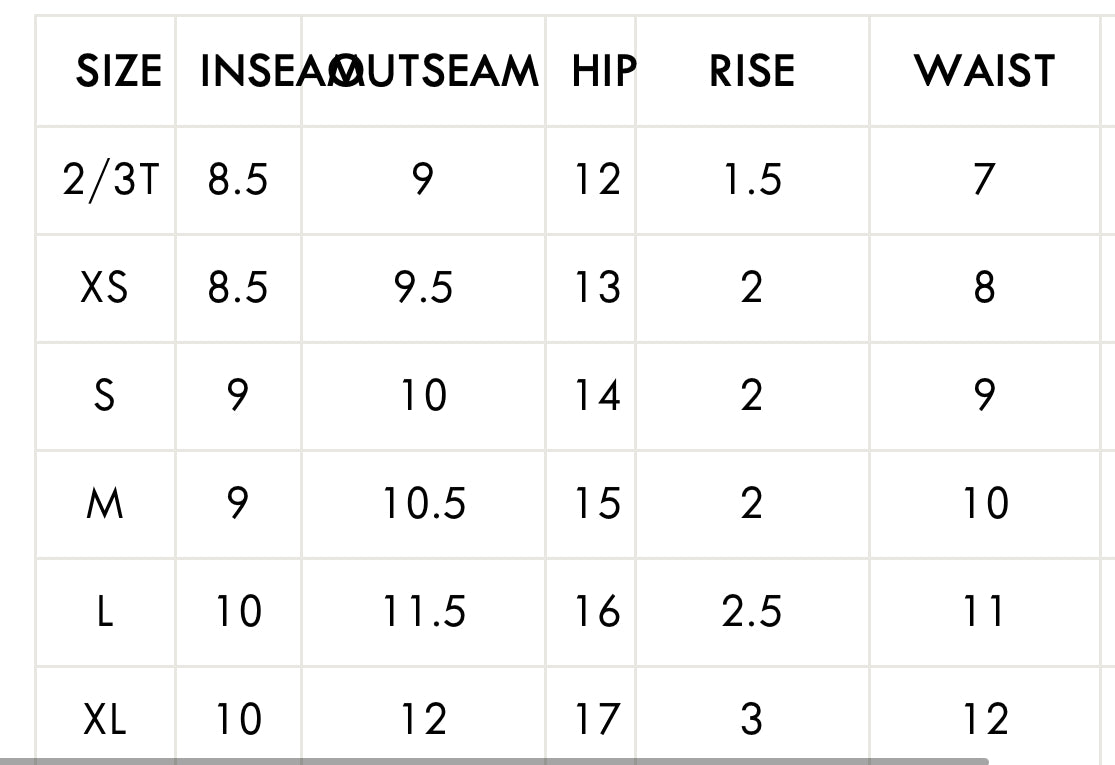
Task: Click waist value 11 for L
Action: (984, 612)
